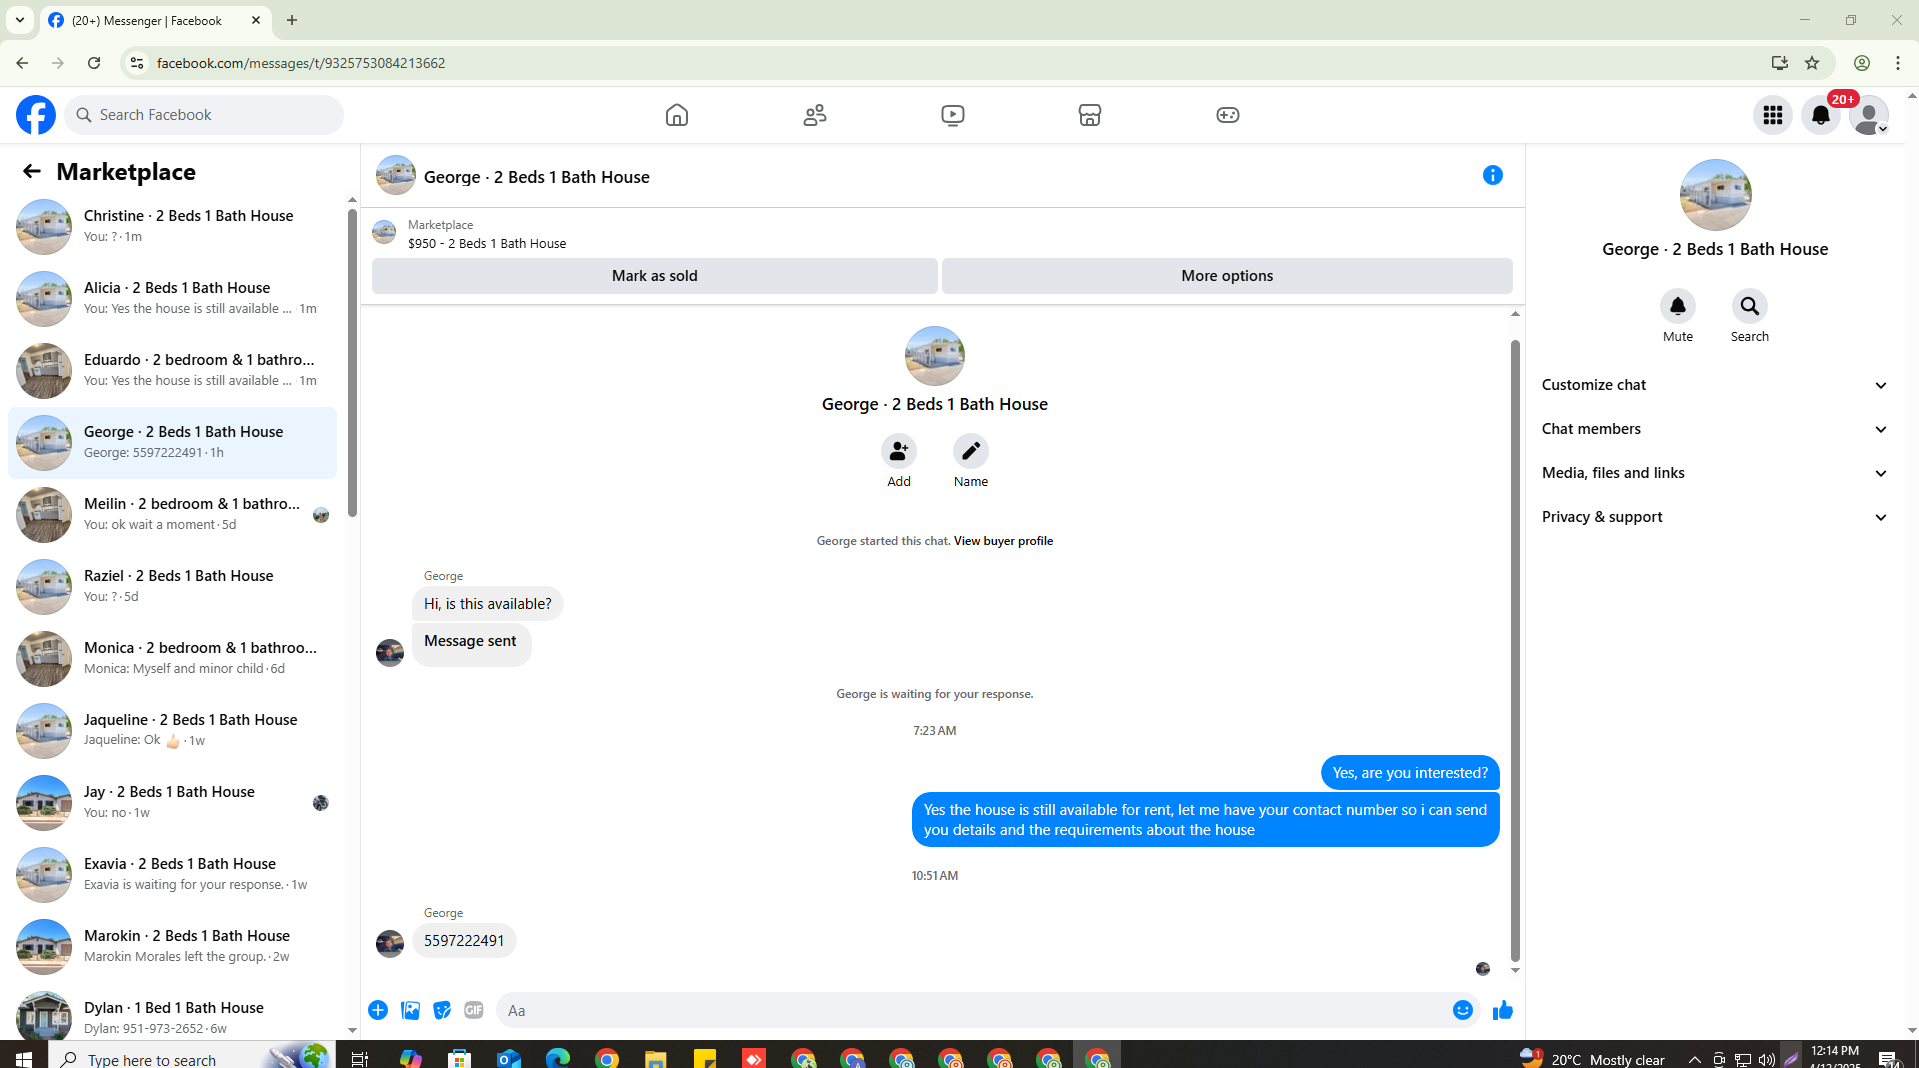Open Christine's conversation
The width and height of the screenshot is (1919, 1068).
tap(173, 226)
